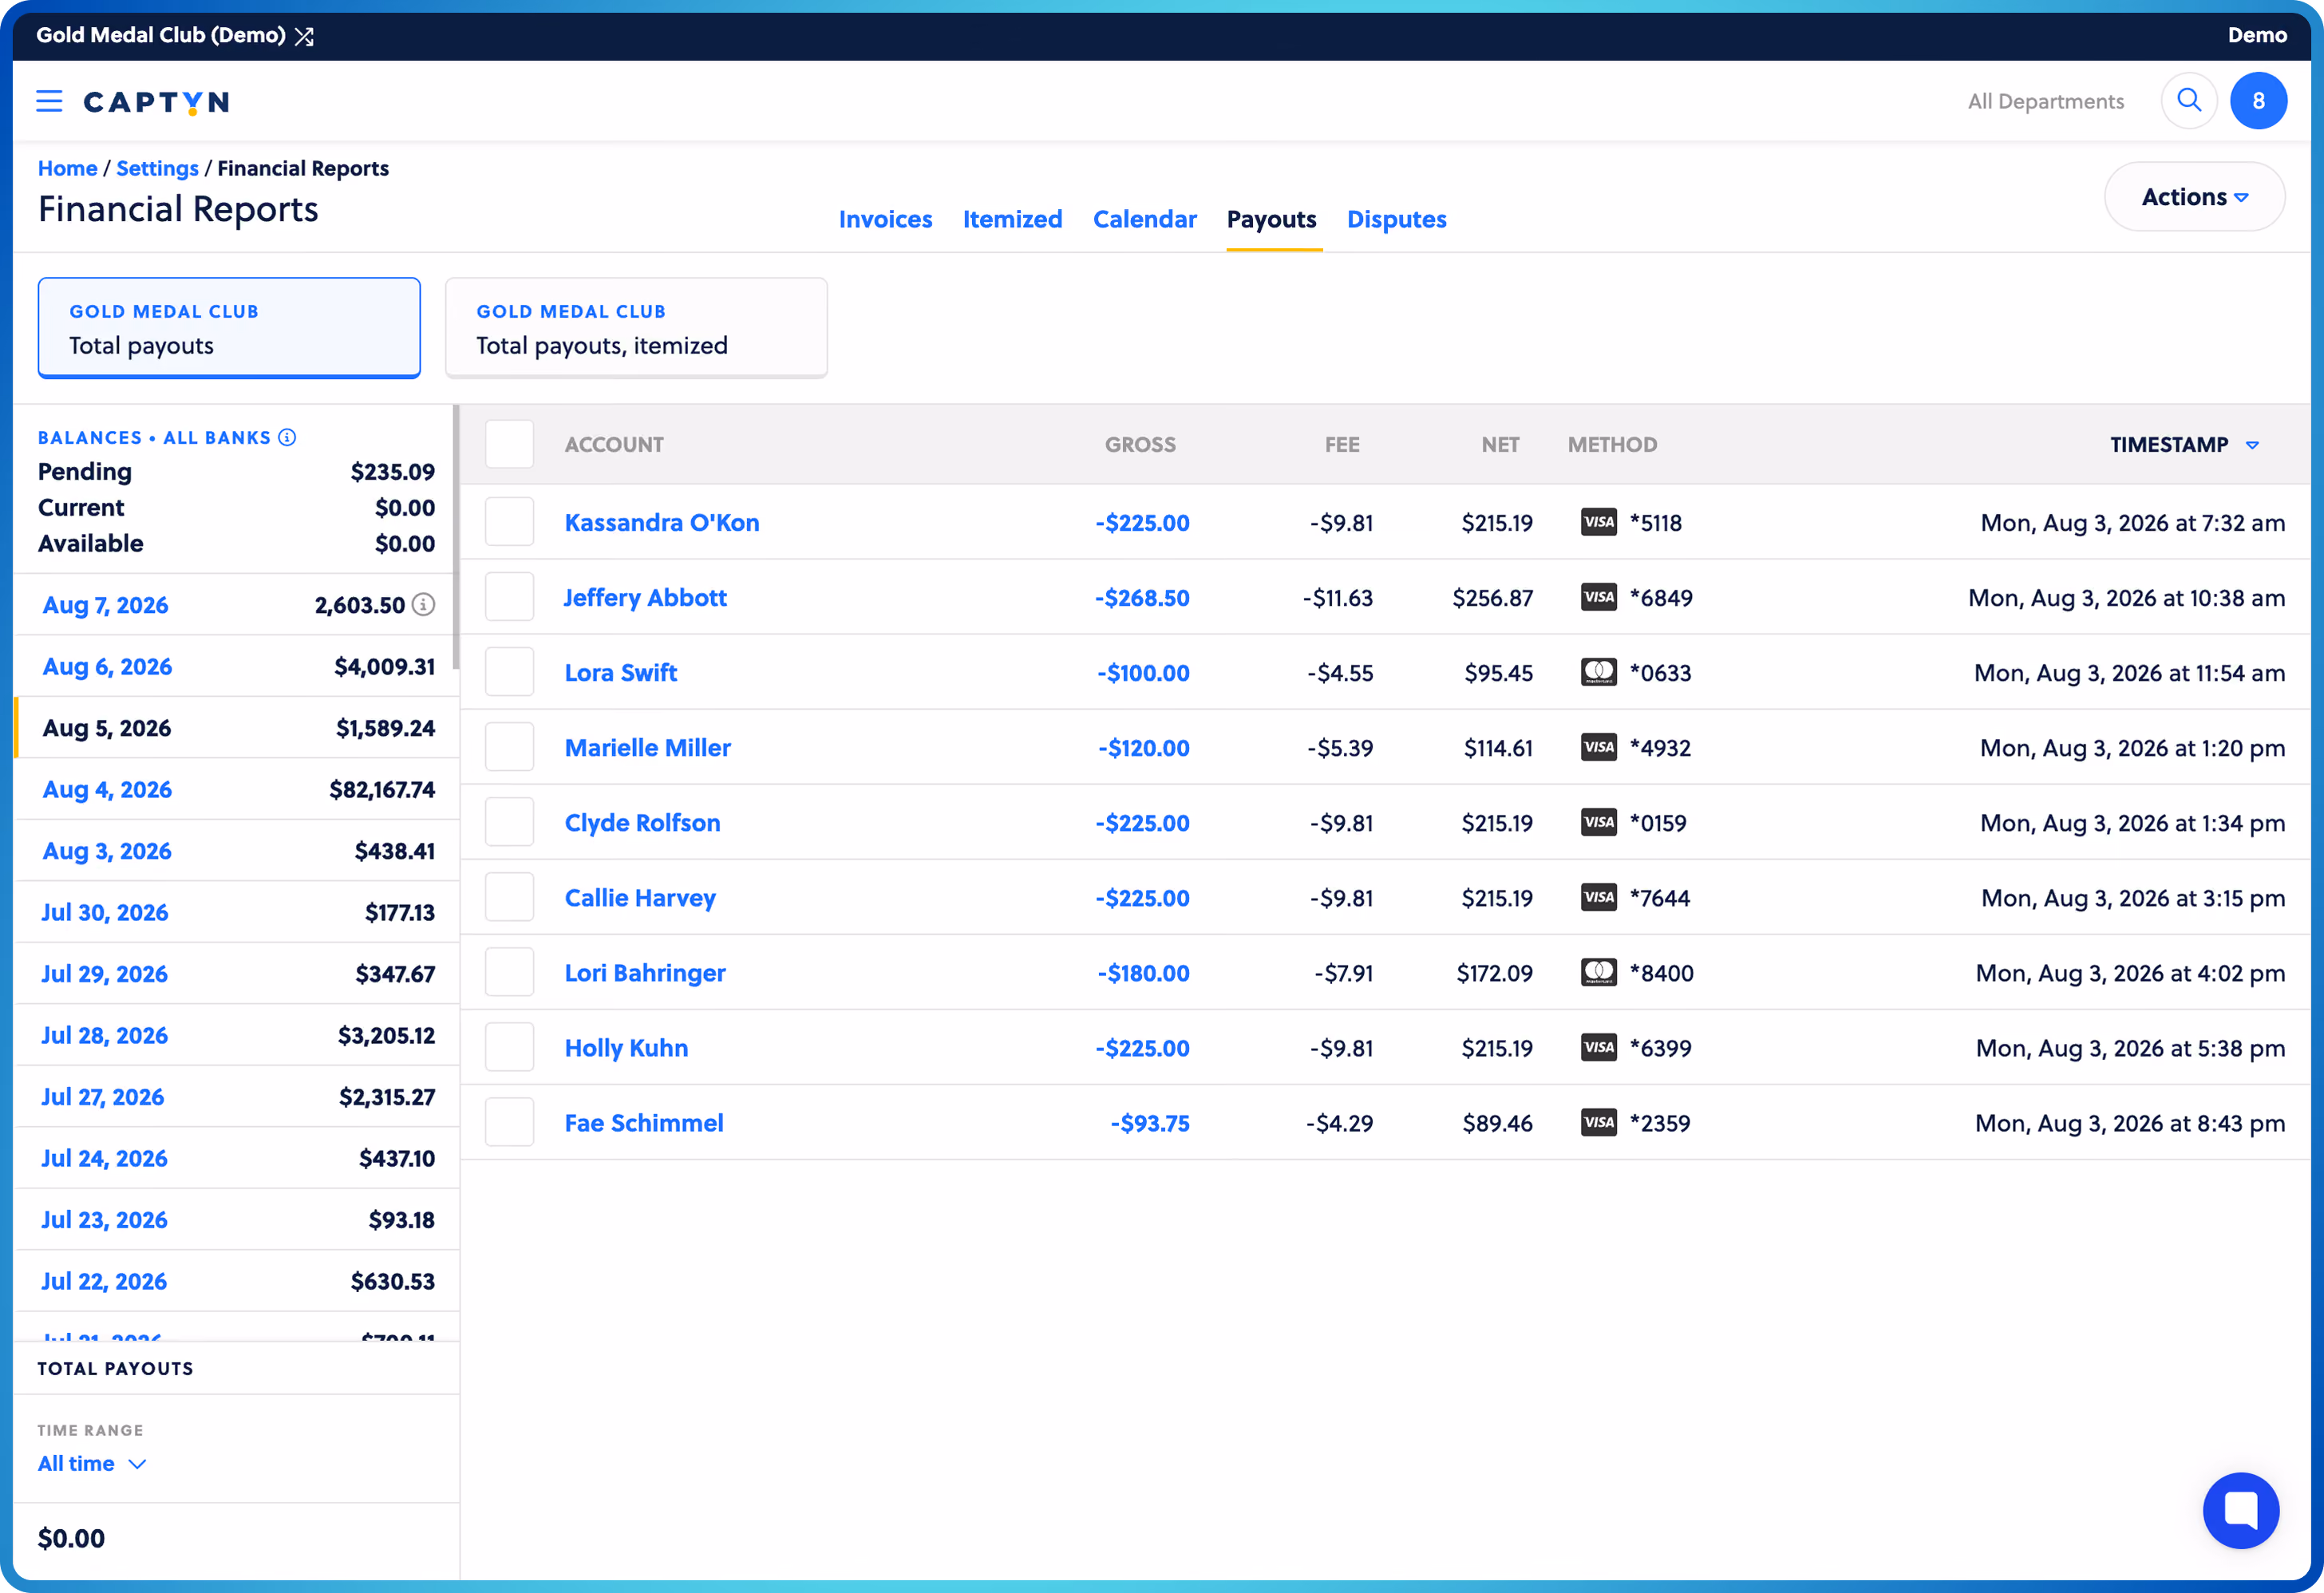Open Marielle Miller account link
Viewport: 2324px width, 1593px height.
coord(647,747)
